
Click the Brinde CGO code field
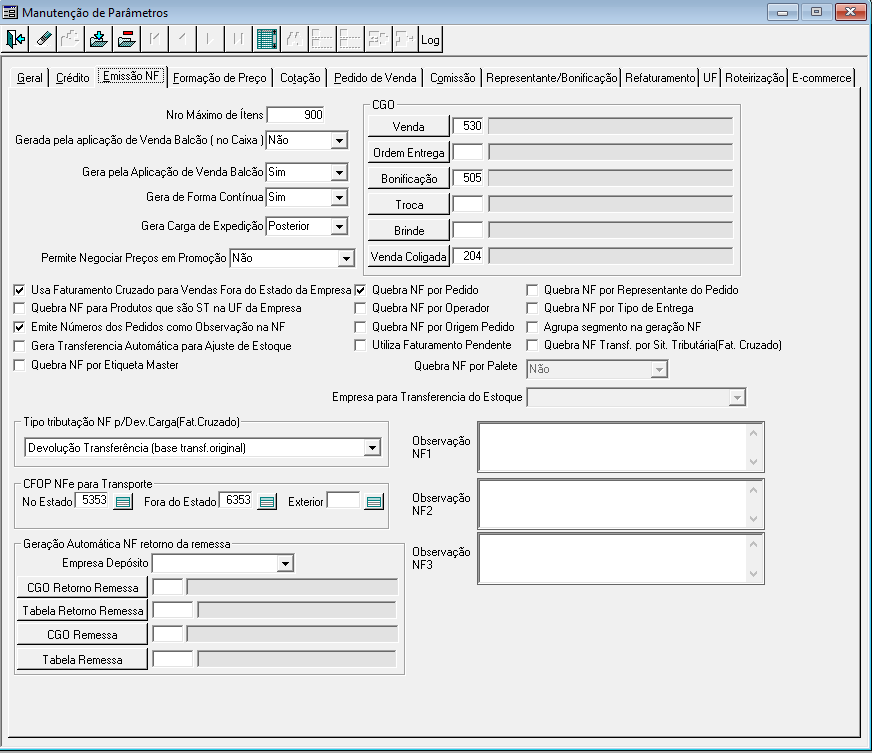468,230
